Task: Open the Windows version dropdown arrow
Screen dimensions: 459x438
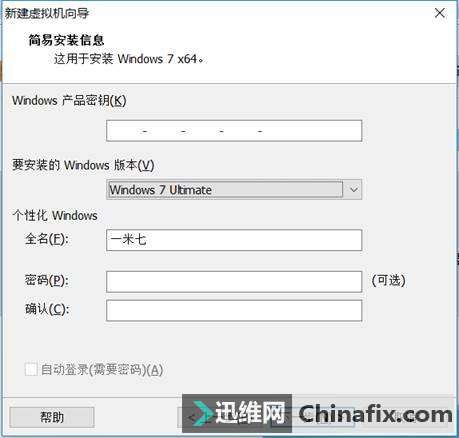Action: (x=354, y=190)
